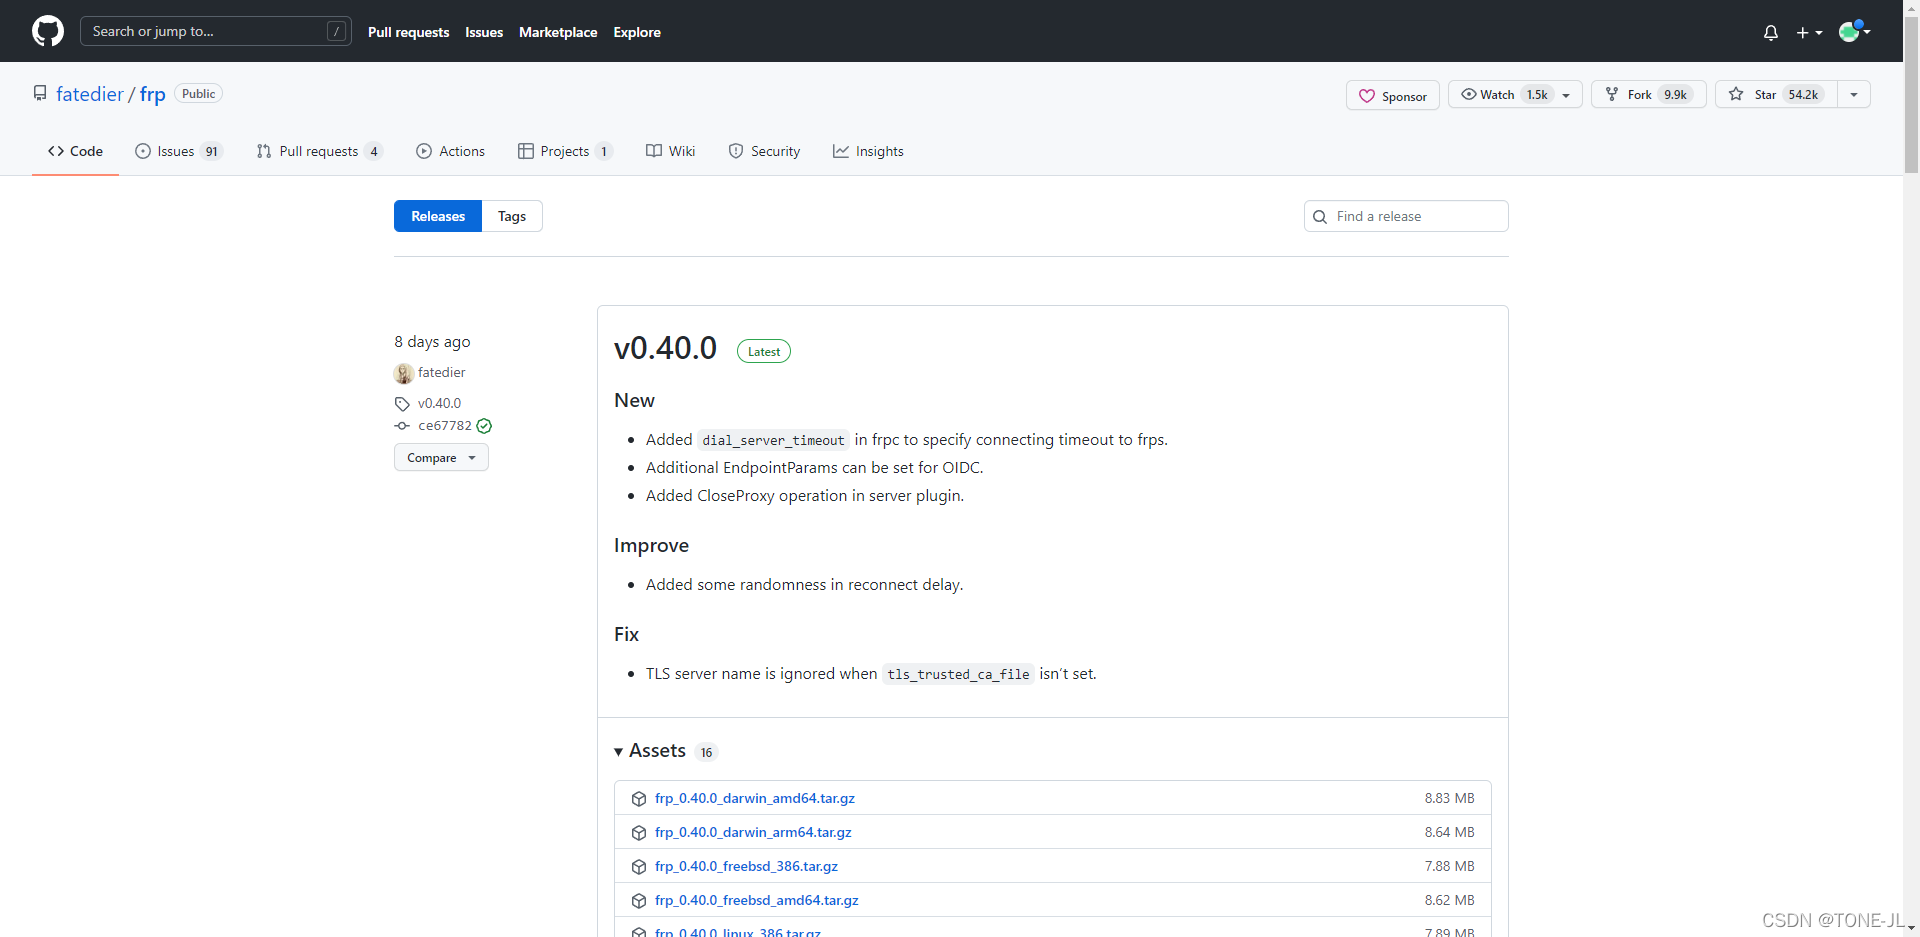Click the Public visibility badge
The width and height of the screenshot is (1920, 937).
click(198, 93)
